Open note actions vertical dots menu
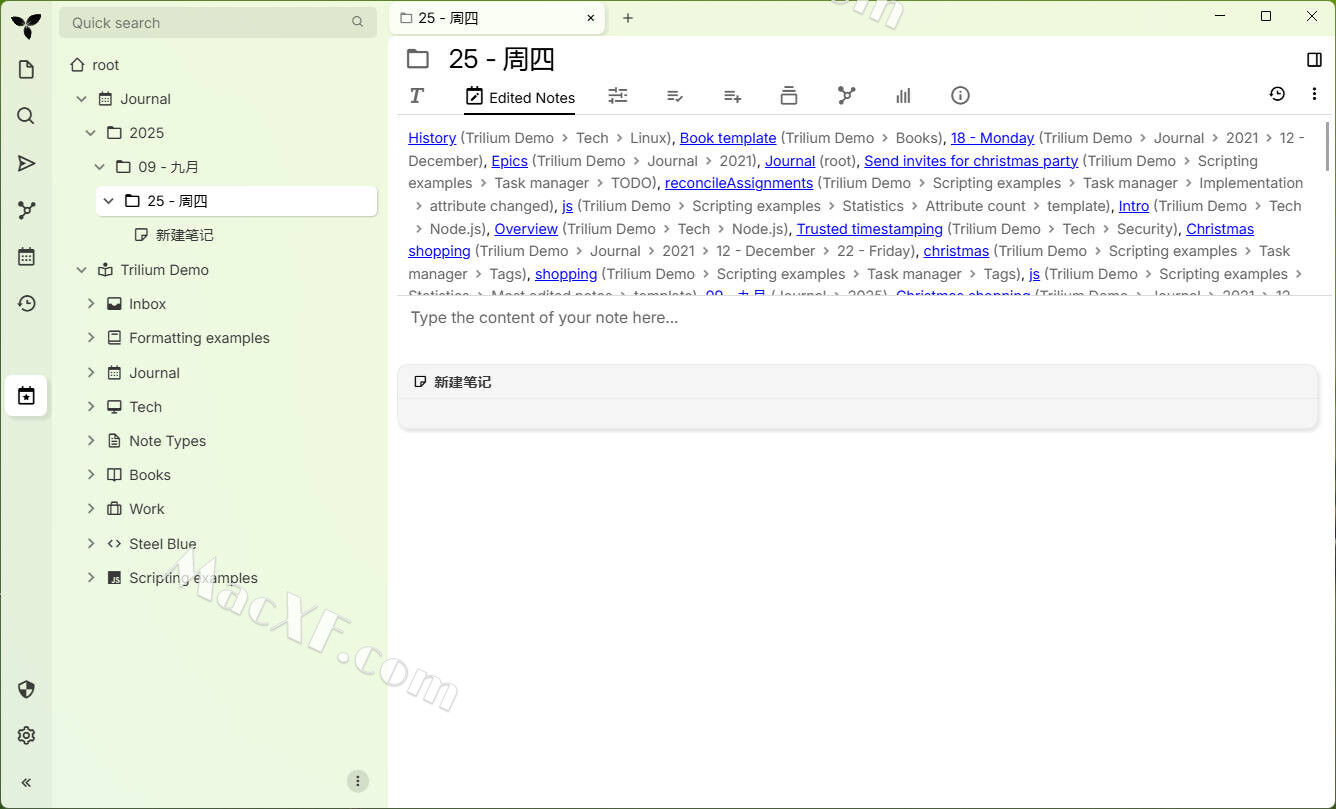This screenshot has height=809, width=1336. (x=1314, y=94)
